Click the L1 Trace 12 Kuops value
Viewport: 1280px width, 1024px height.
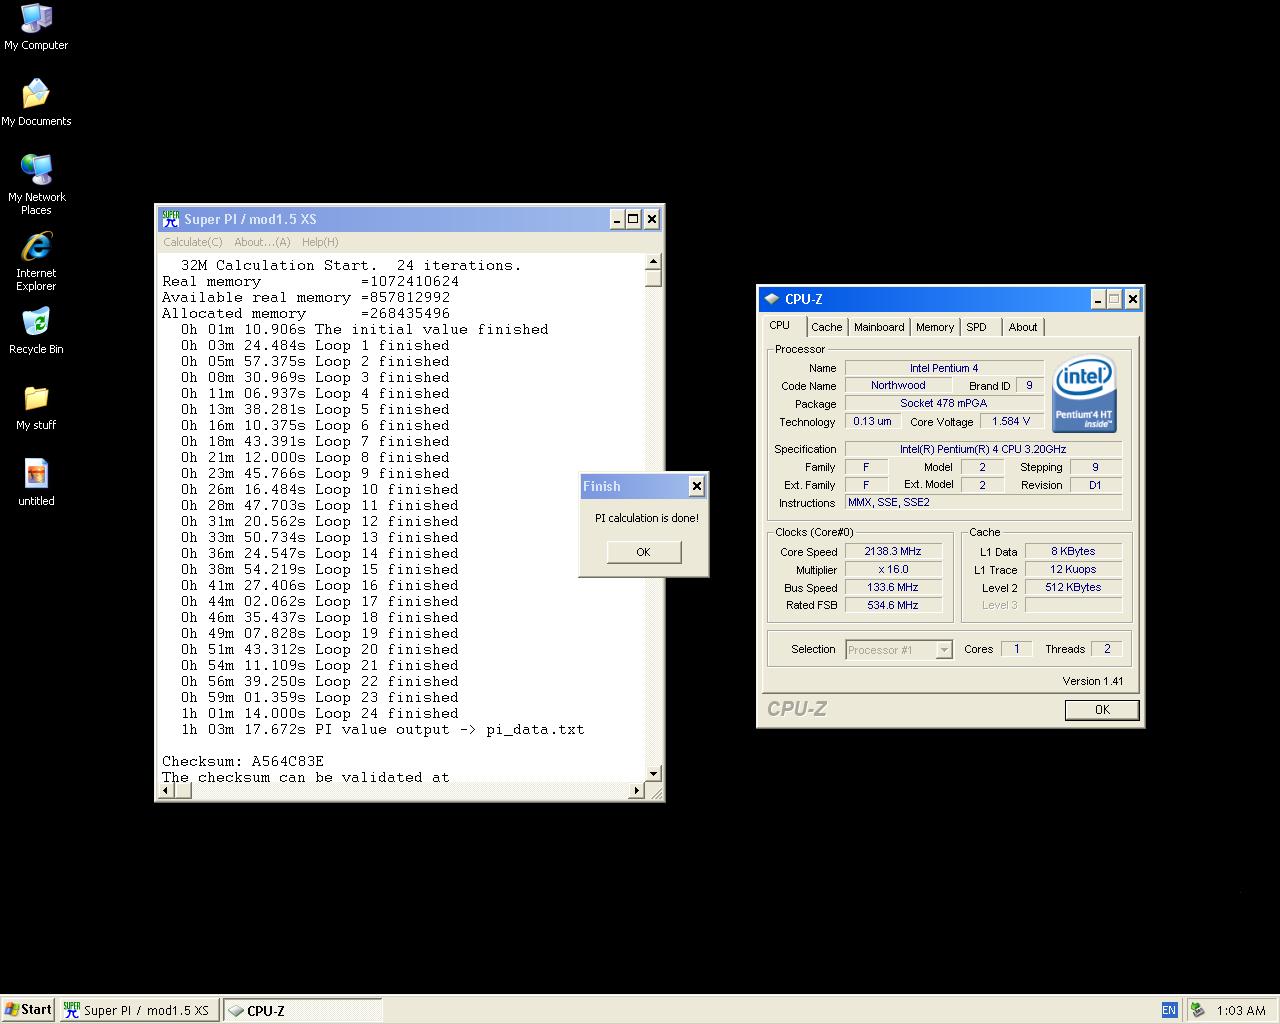click(1073, 569)
